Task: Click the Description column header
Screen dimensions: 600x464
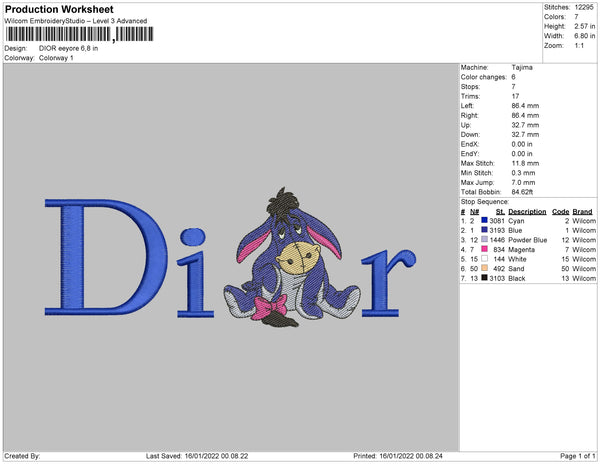Action: pyautogui.click(x=527, y=212)
